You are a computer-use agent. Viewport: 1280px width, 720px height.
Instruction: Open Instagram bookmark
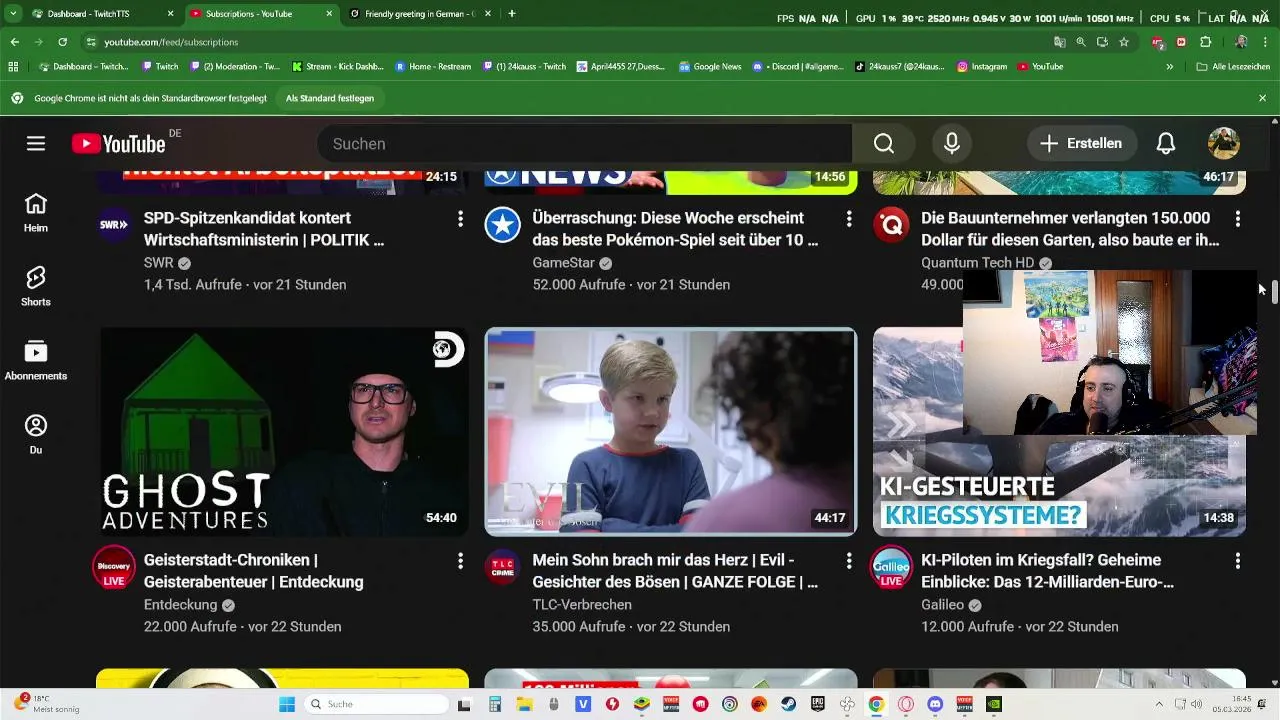click(x=982, y=67)
